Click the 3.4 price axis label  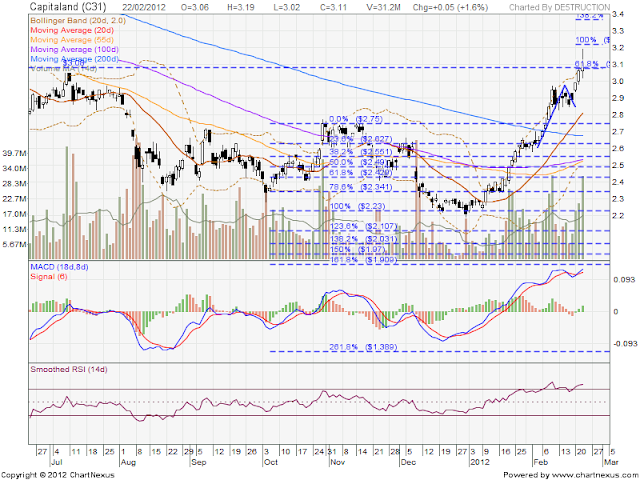[x=618, y=14]
